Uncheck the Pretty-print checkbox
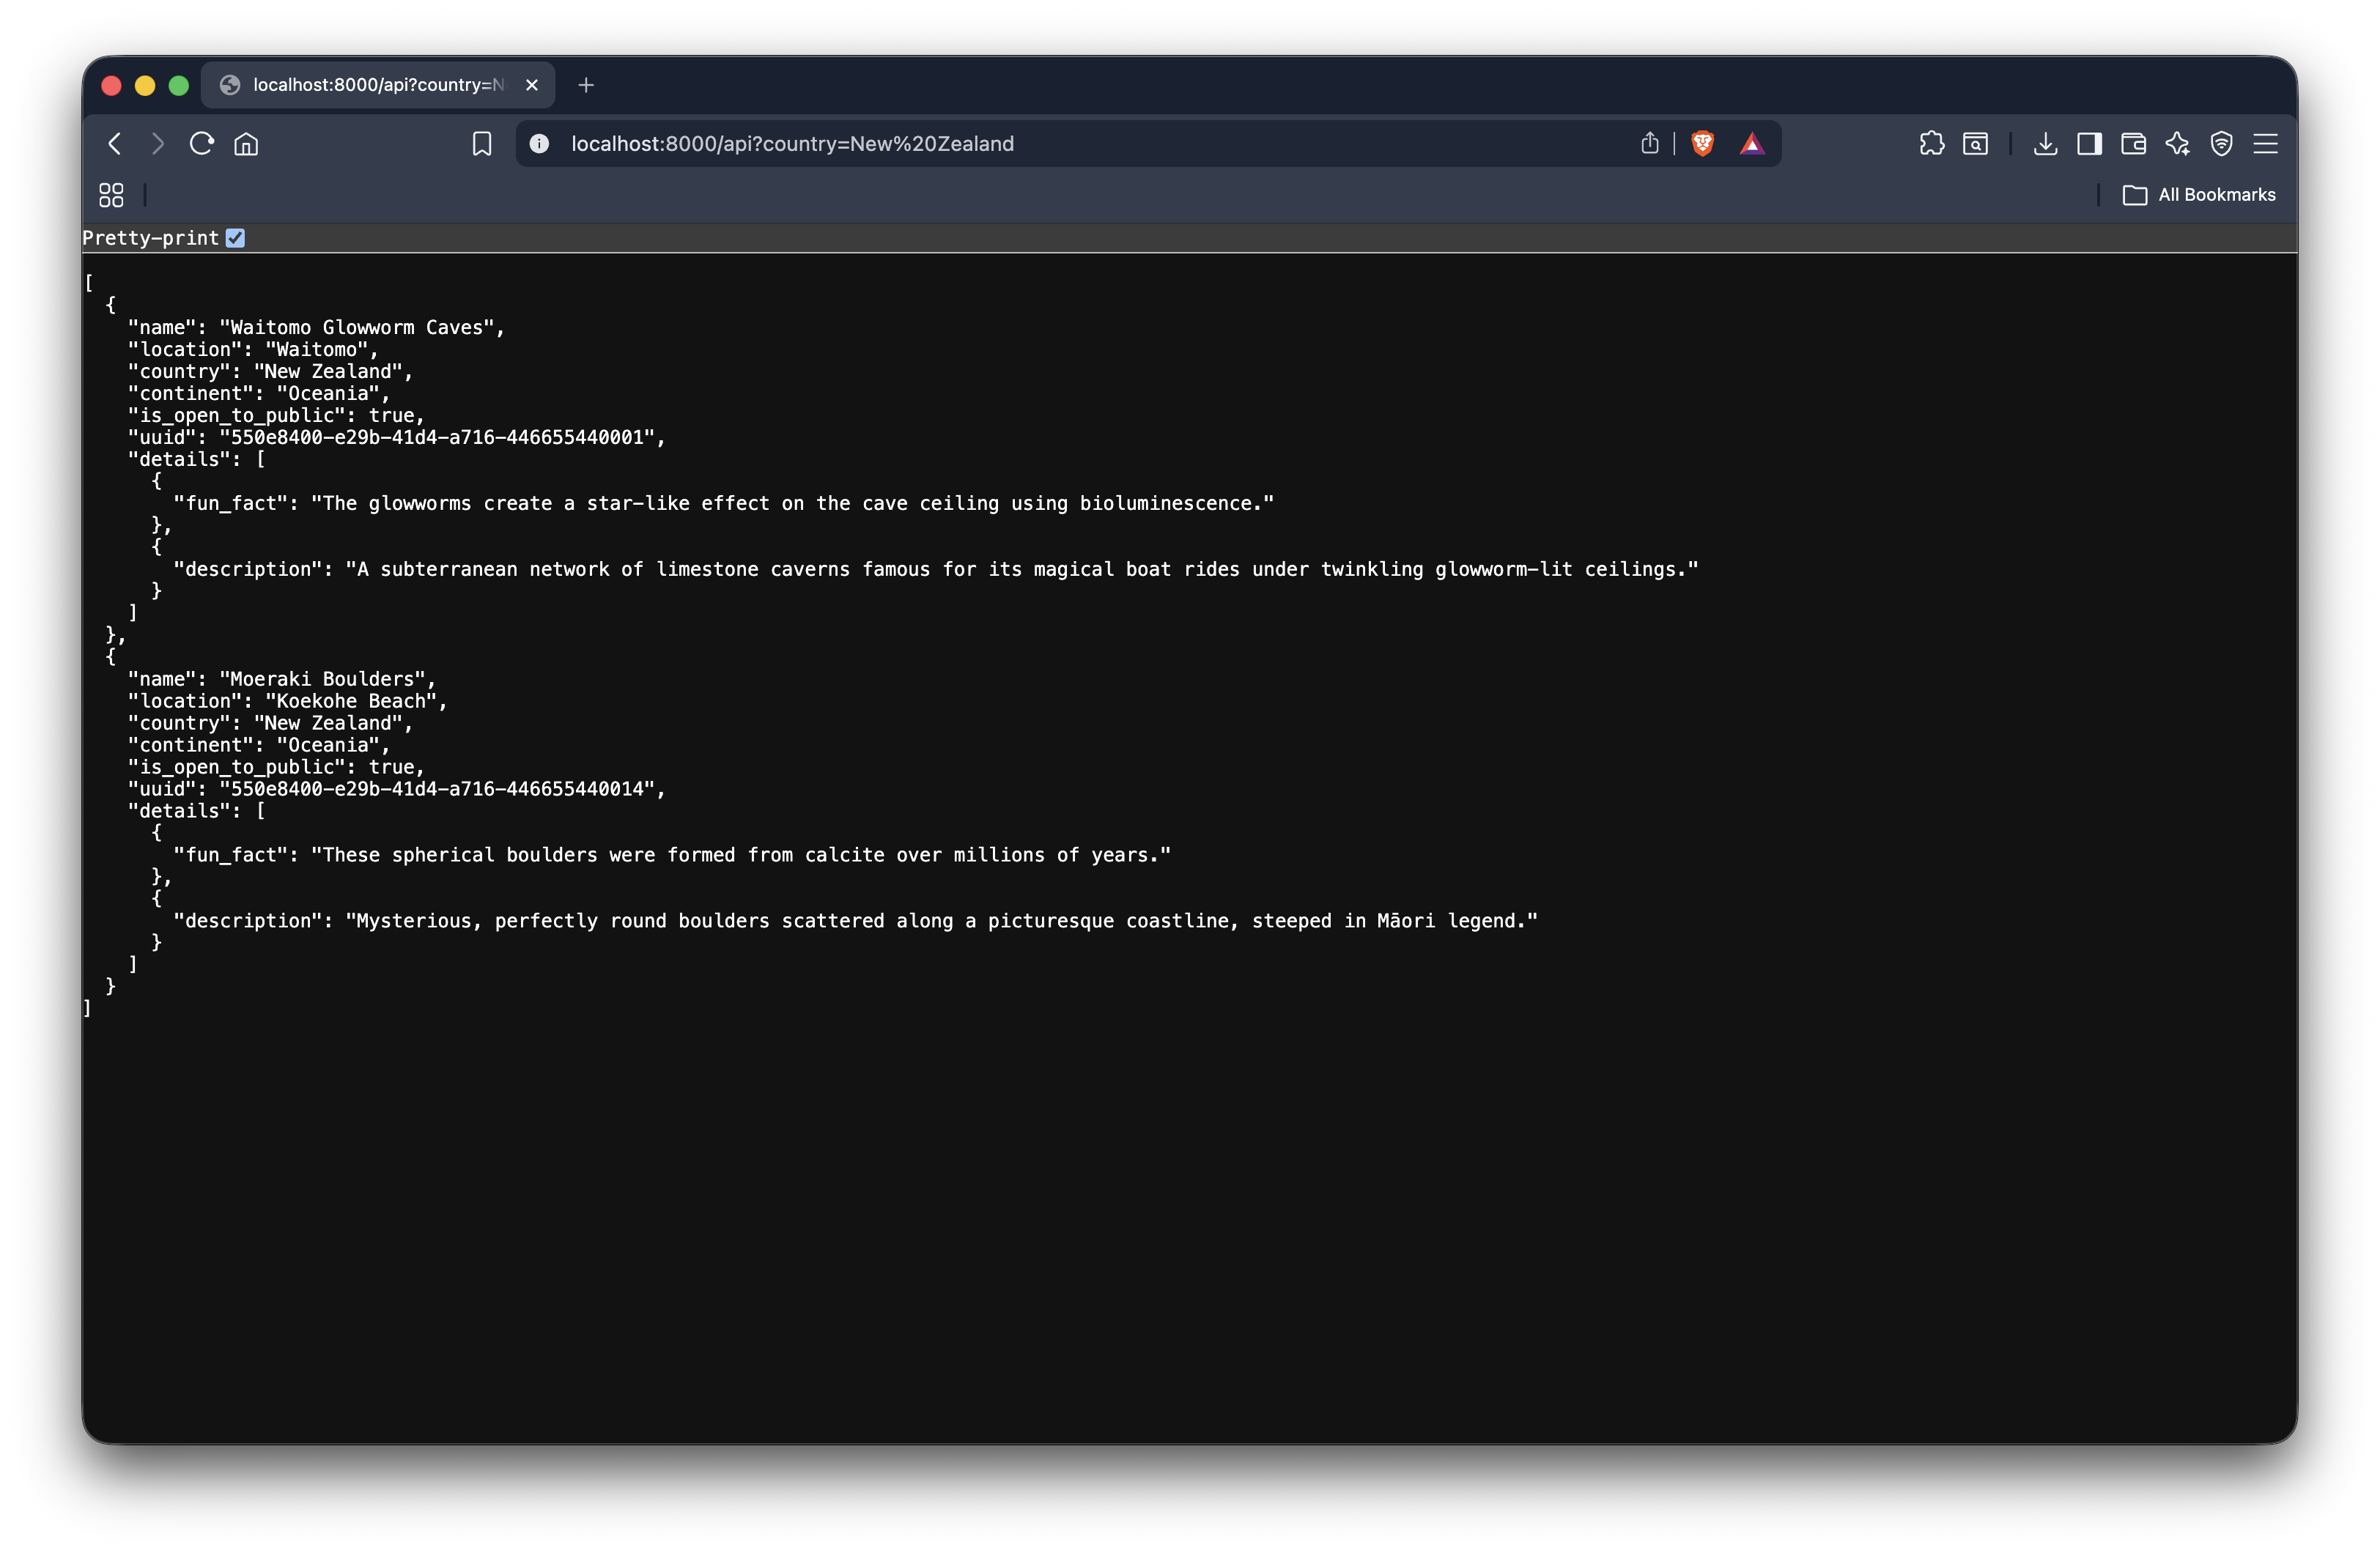The width and height of the screenshot is (2380, 1553). pyautogui.click(x=235, y=238)
